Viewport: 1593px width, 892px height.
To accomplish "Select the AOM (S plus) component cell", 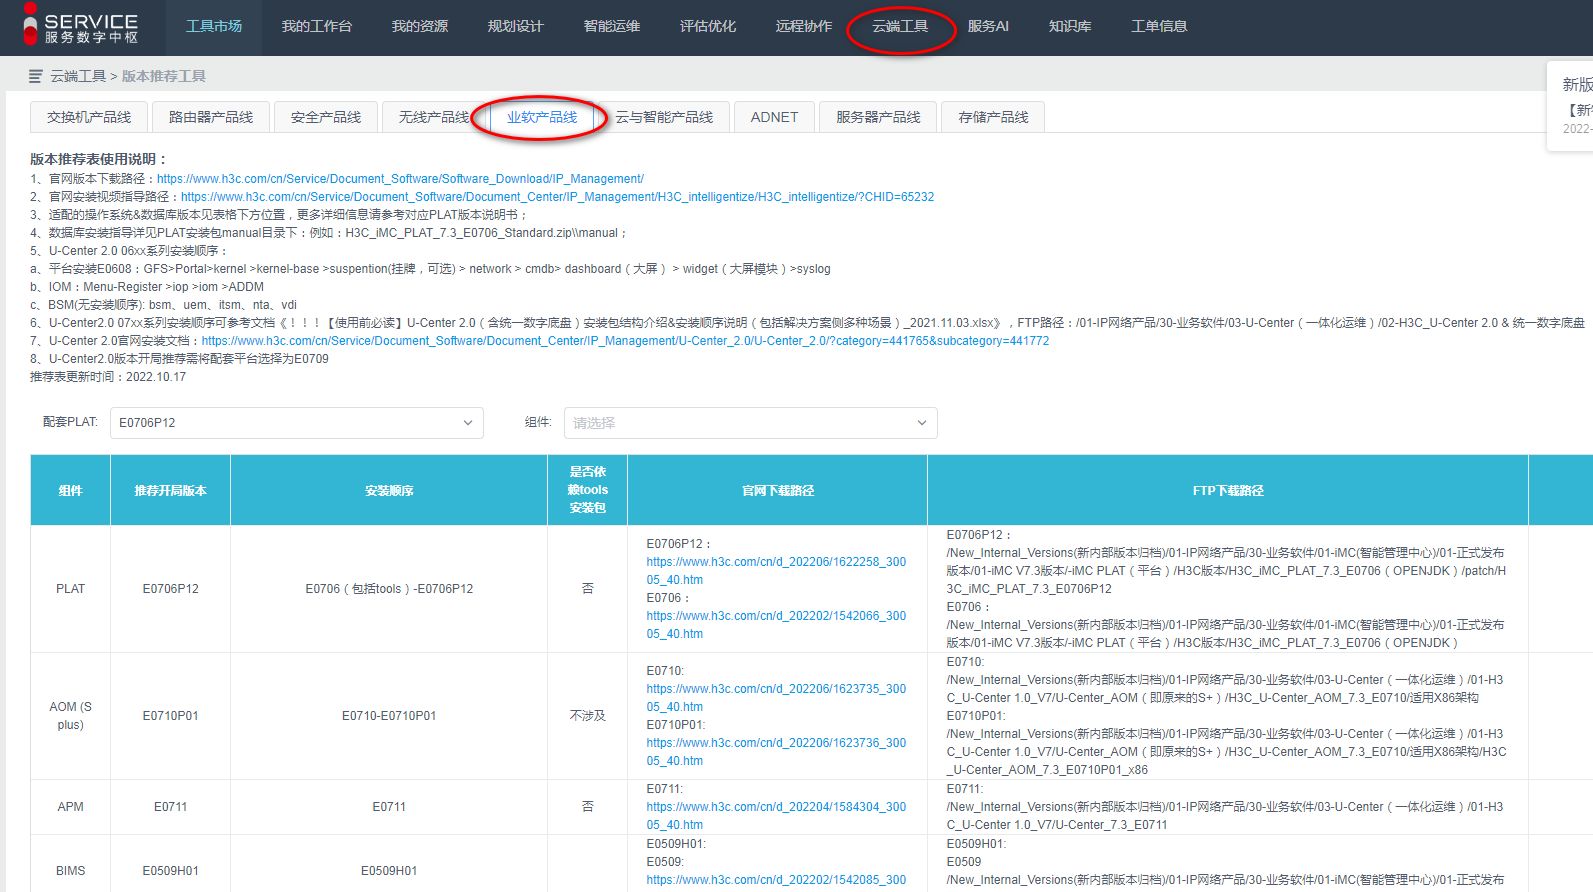I will (x=70, y=716).
